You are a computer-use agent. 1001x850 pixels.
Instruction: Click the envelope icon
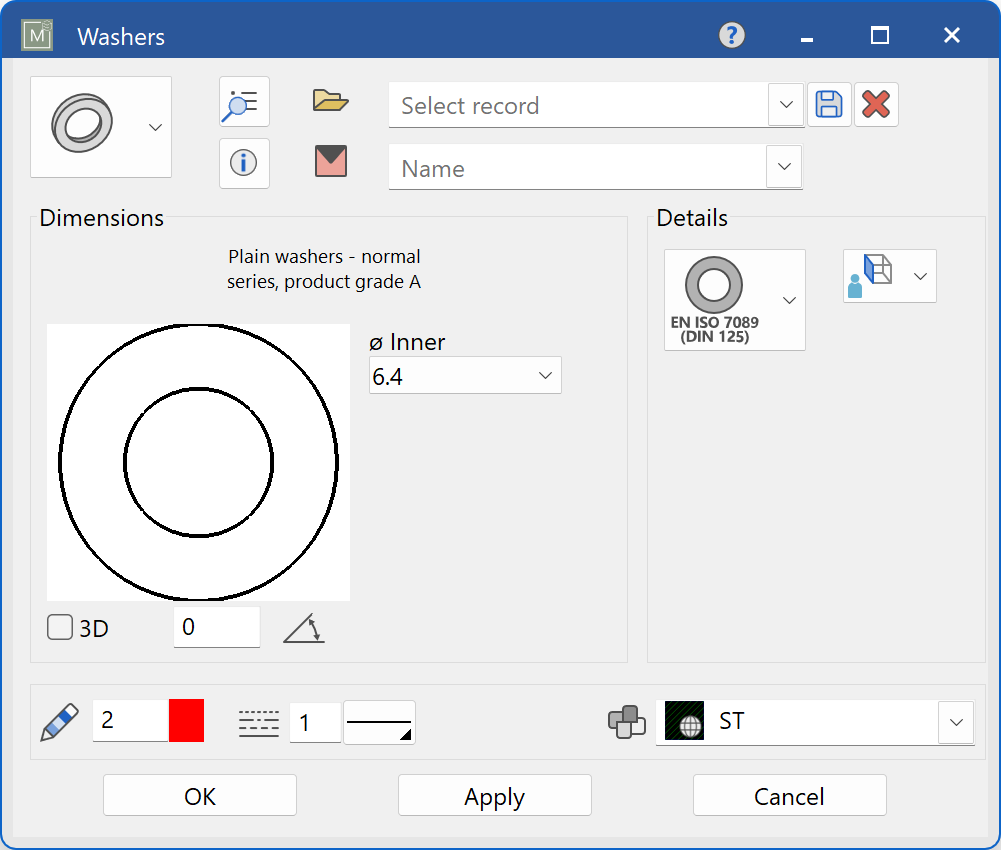(x=330, y=162)
